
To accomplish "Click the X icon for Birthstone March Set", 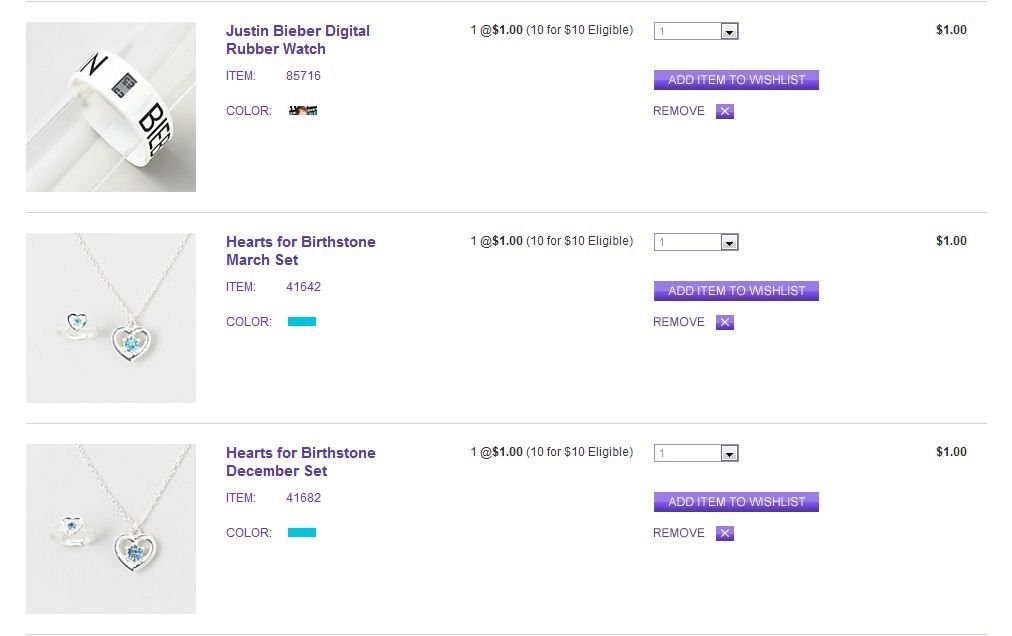I will tap(725, 322).
